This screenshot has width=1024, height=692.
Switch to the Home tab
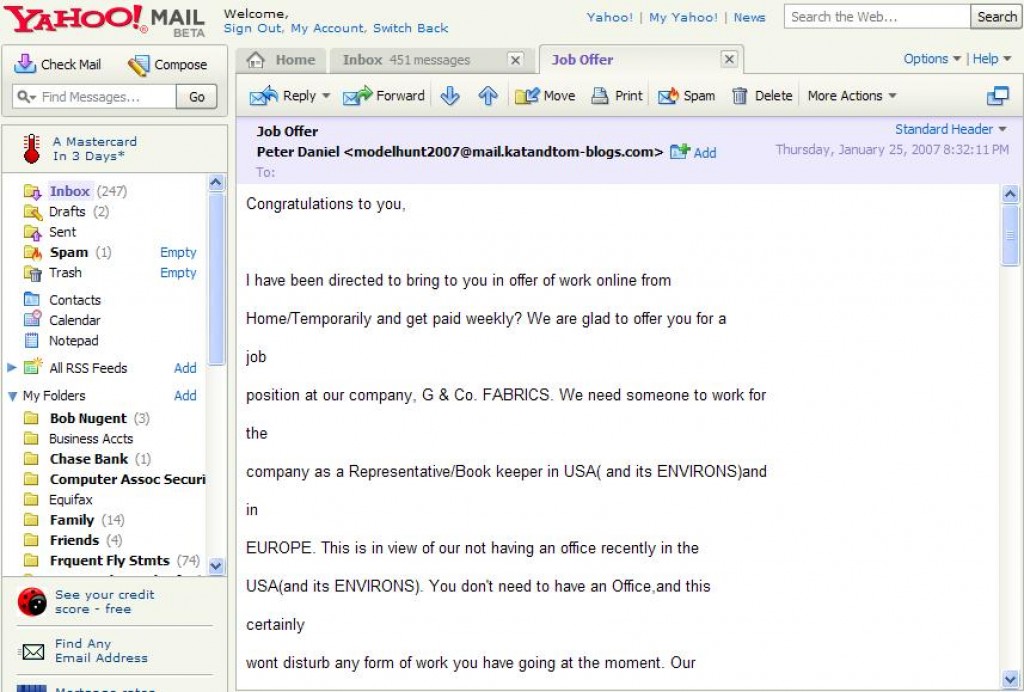coord(281,60)
